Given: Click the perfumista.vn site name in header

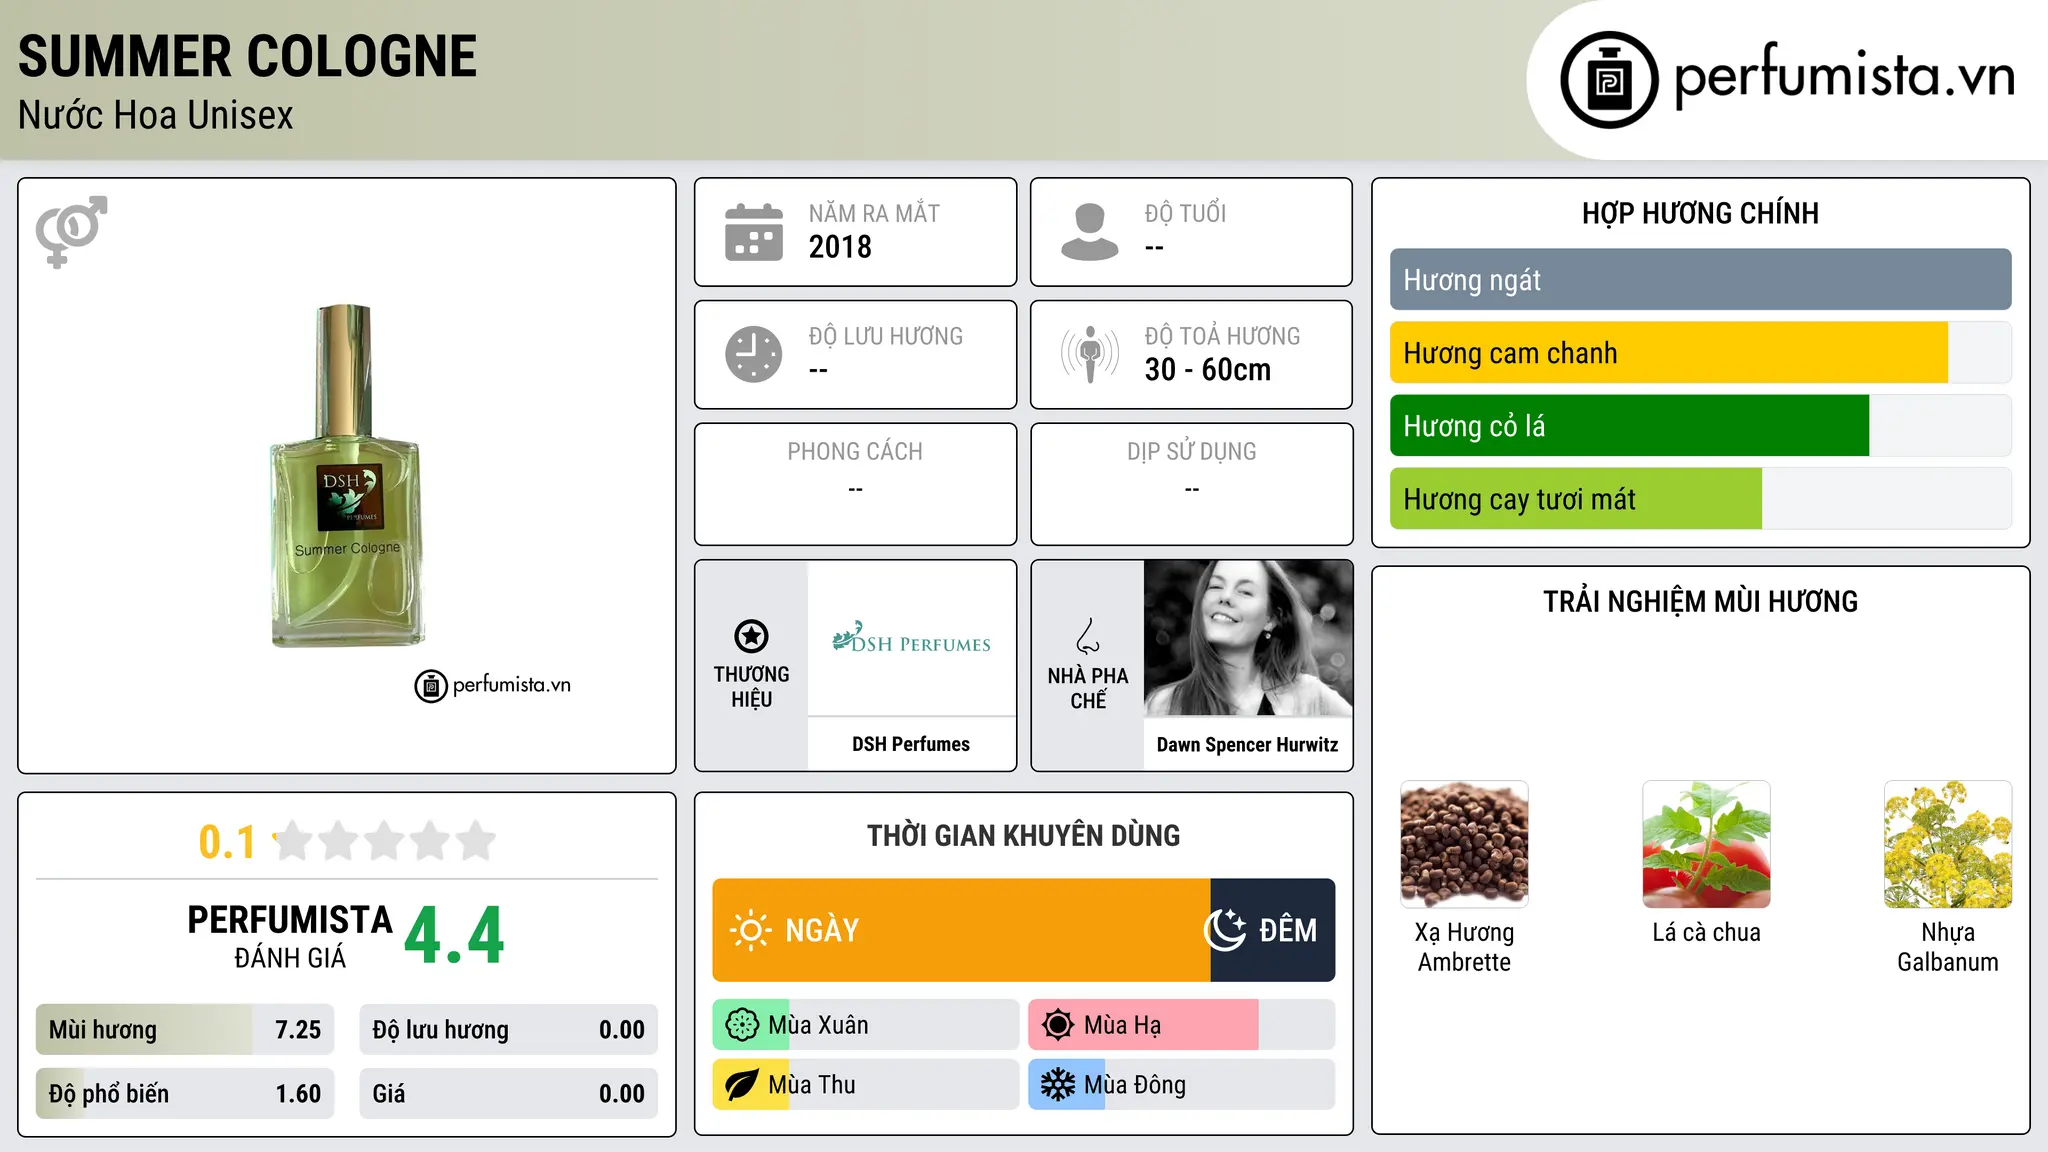Looking at the screenshot, I should click(x=1845, y=78).
